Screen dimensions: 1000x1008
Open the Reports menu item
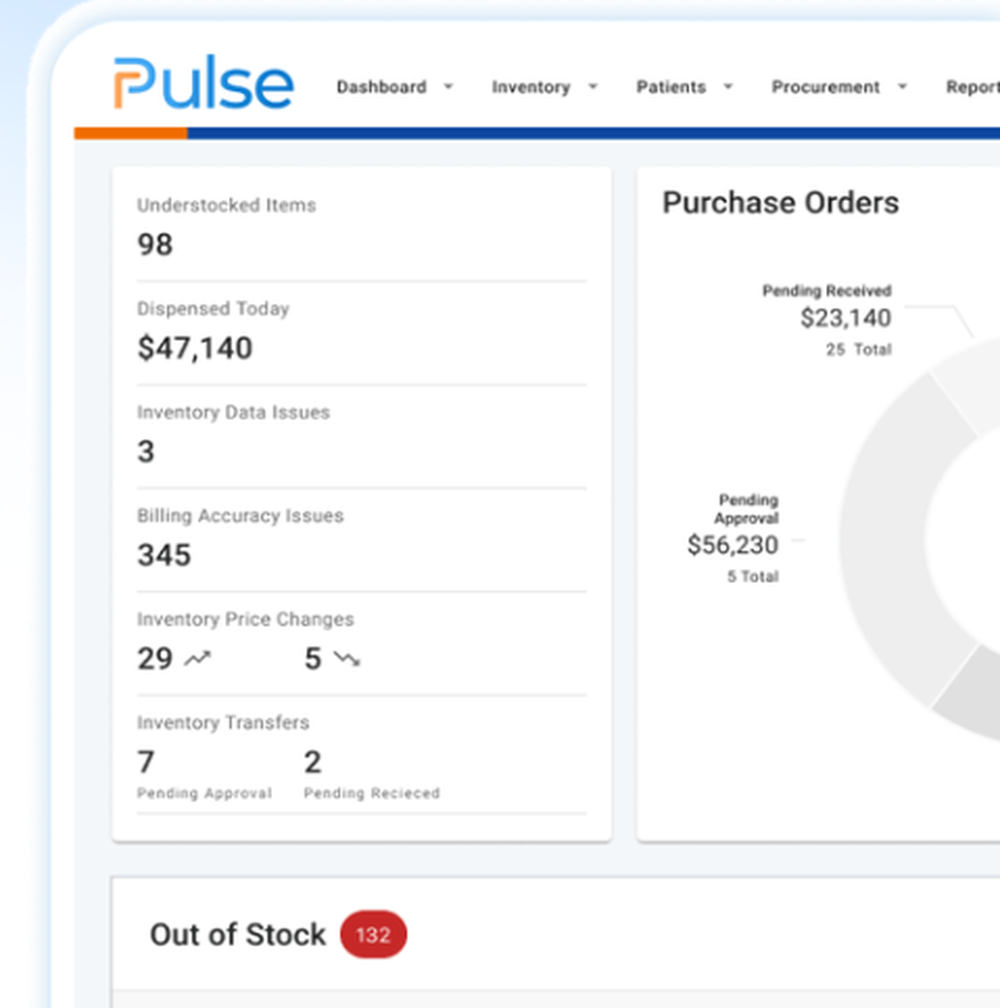(x=972, y=87)
